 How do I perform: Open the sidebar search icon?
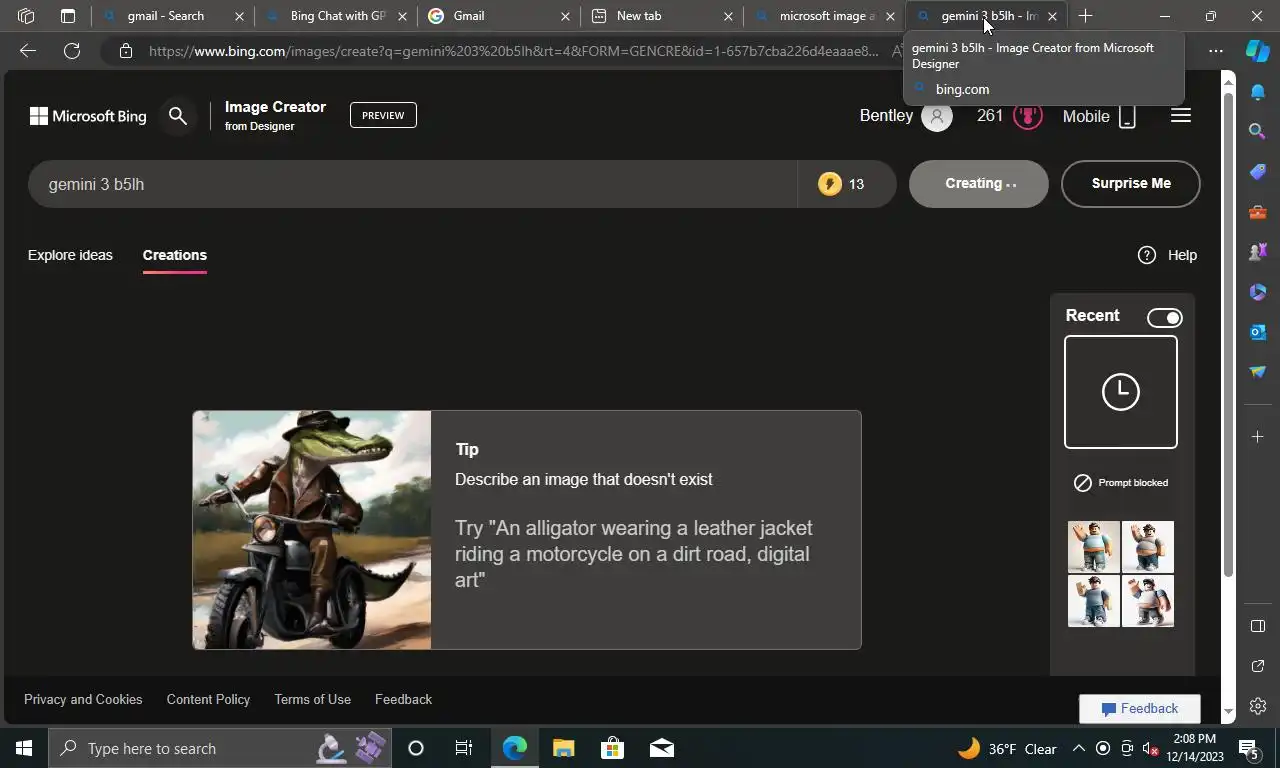1258,131
